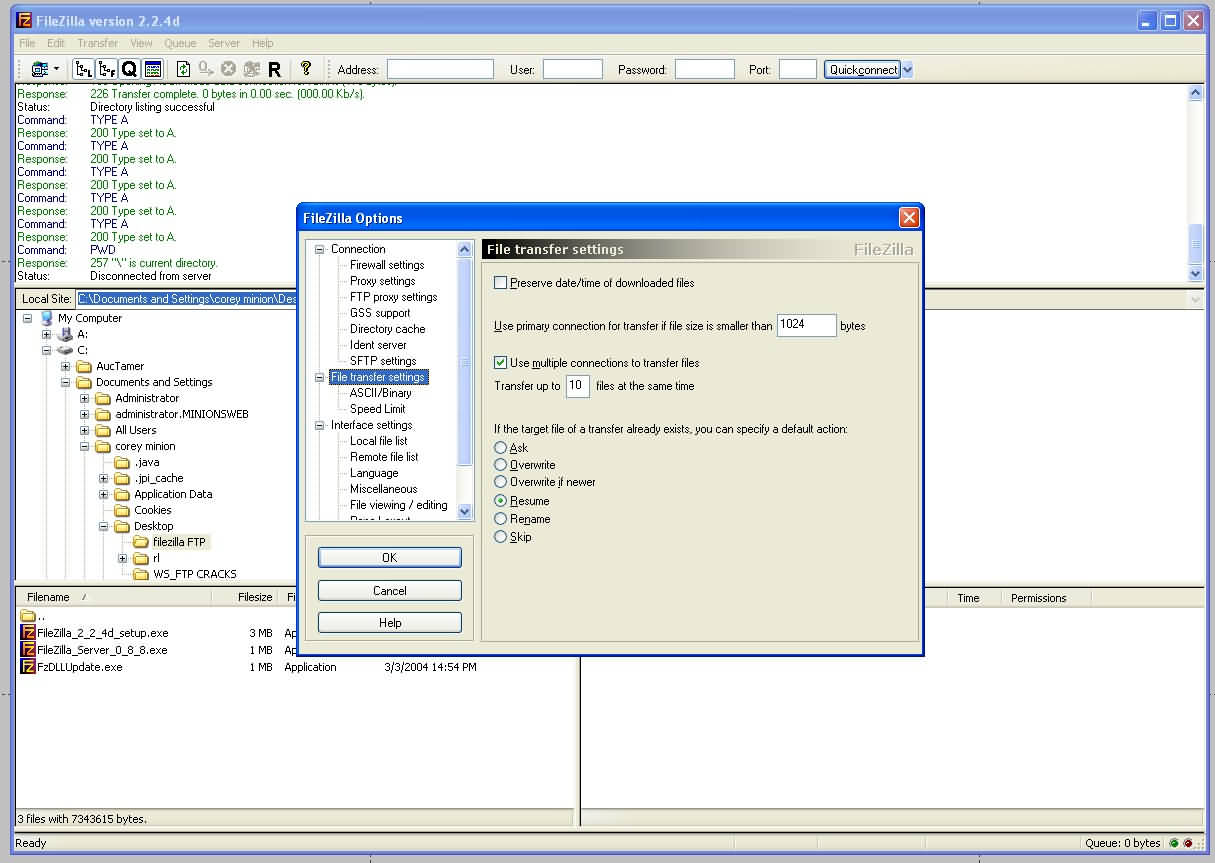
Task: Open the View menu
Action: pos(141,43)
